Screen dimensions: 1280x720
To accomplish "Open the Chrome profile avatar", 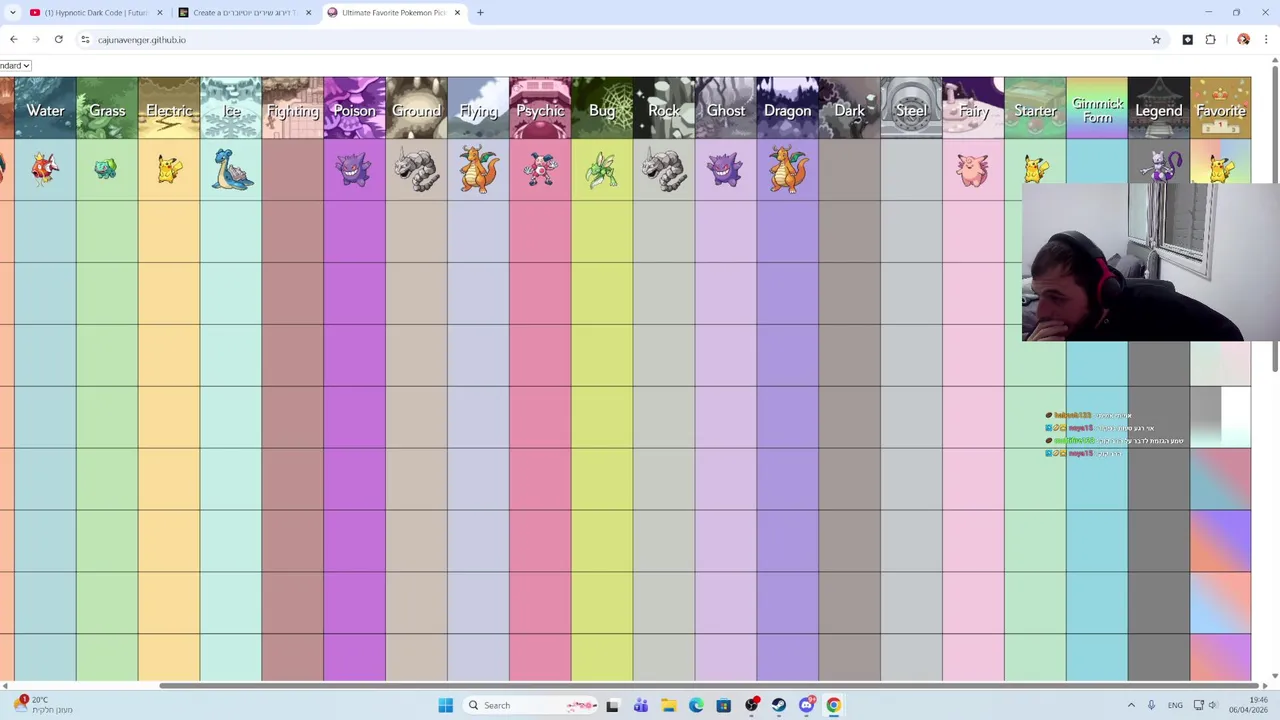I will [1243, 40].
